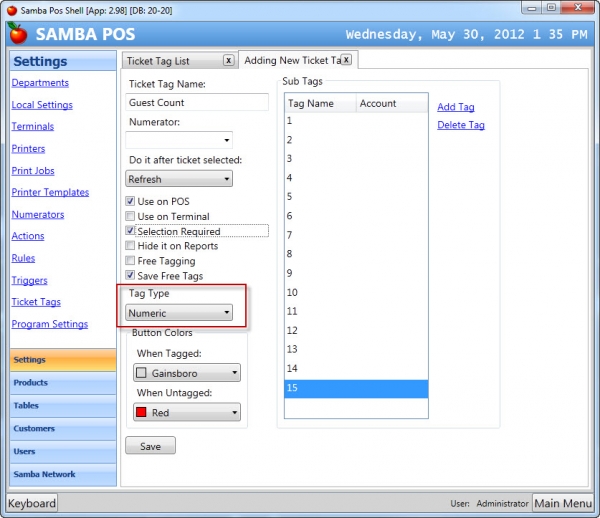Select sub tag row 1
The height and width of the screenshot is (518, 600).
click(x=356, y=121)
